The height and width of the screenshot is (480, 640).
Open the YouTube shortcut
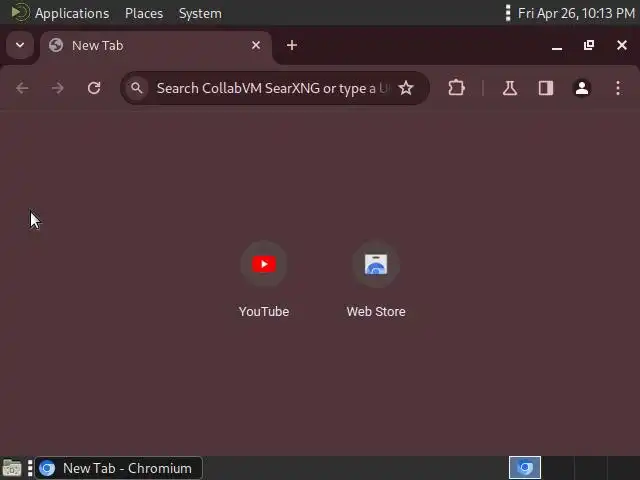264,280
